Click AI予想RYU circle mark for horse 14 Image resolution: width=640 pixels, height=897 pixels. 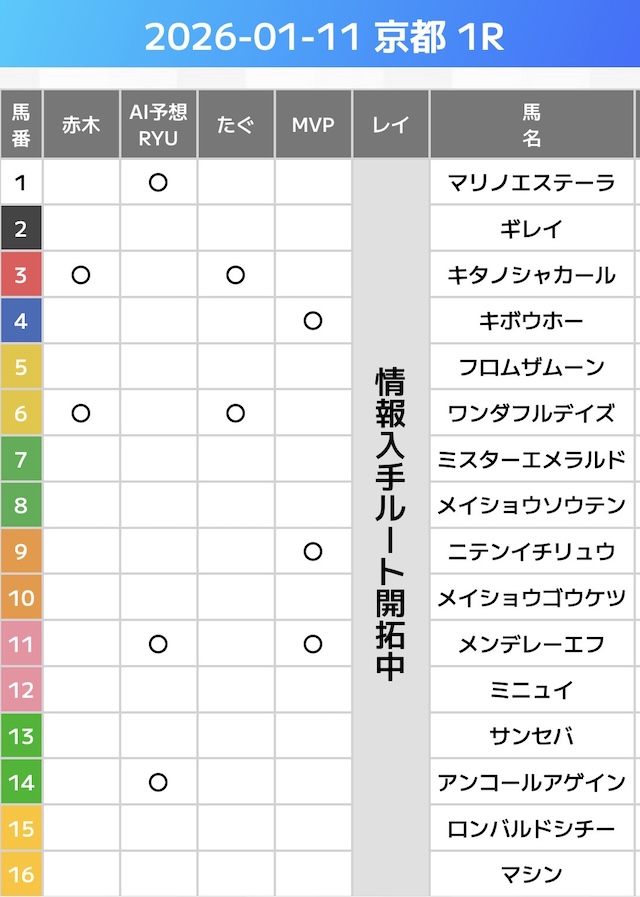pyautogui.click(x=158, y=782)
